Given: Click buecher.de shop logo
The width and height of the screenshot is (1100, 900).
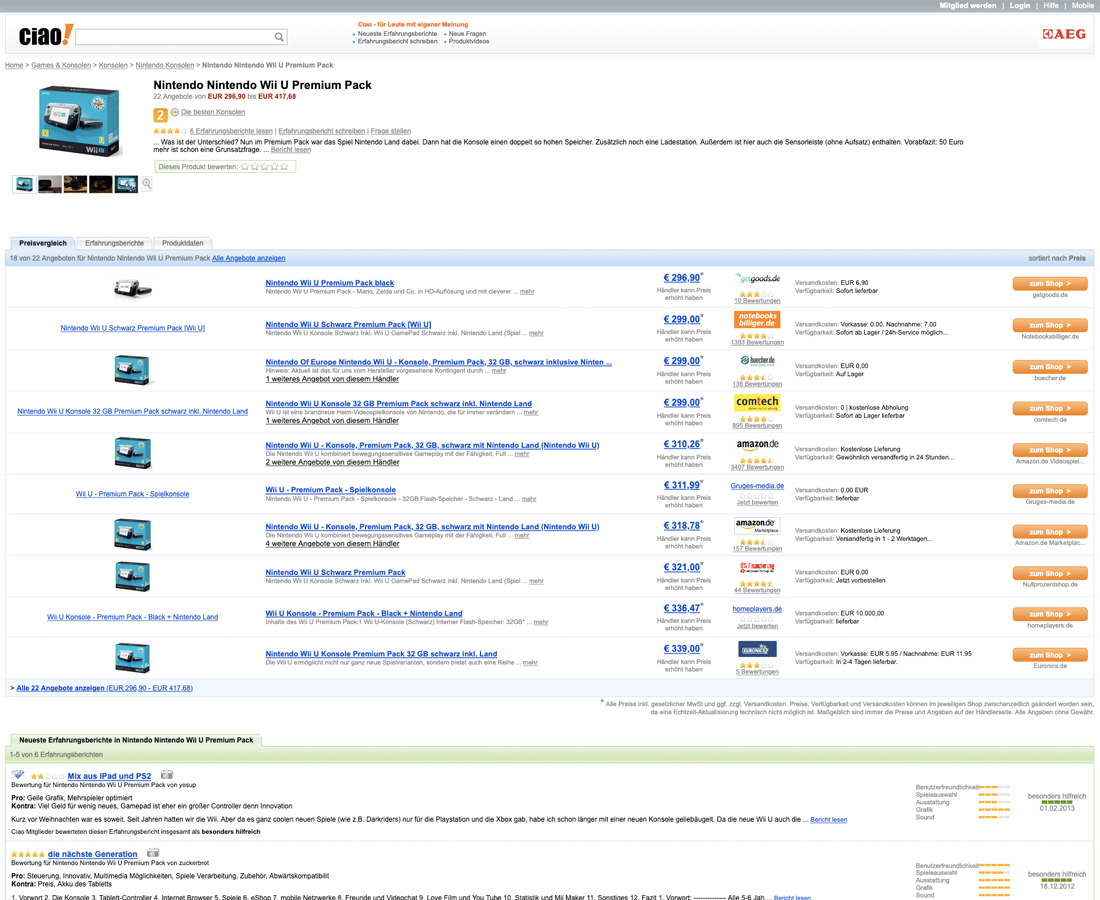Looking at the screenshot, I should 757,361.
